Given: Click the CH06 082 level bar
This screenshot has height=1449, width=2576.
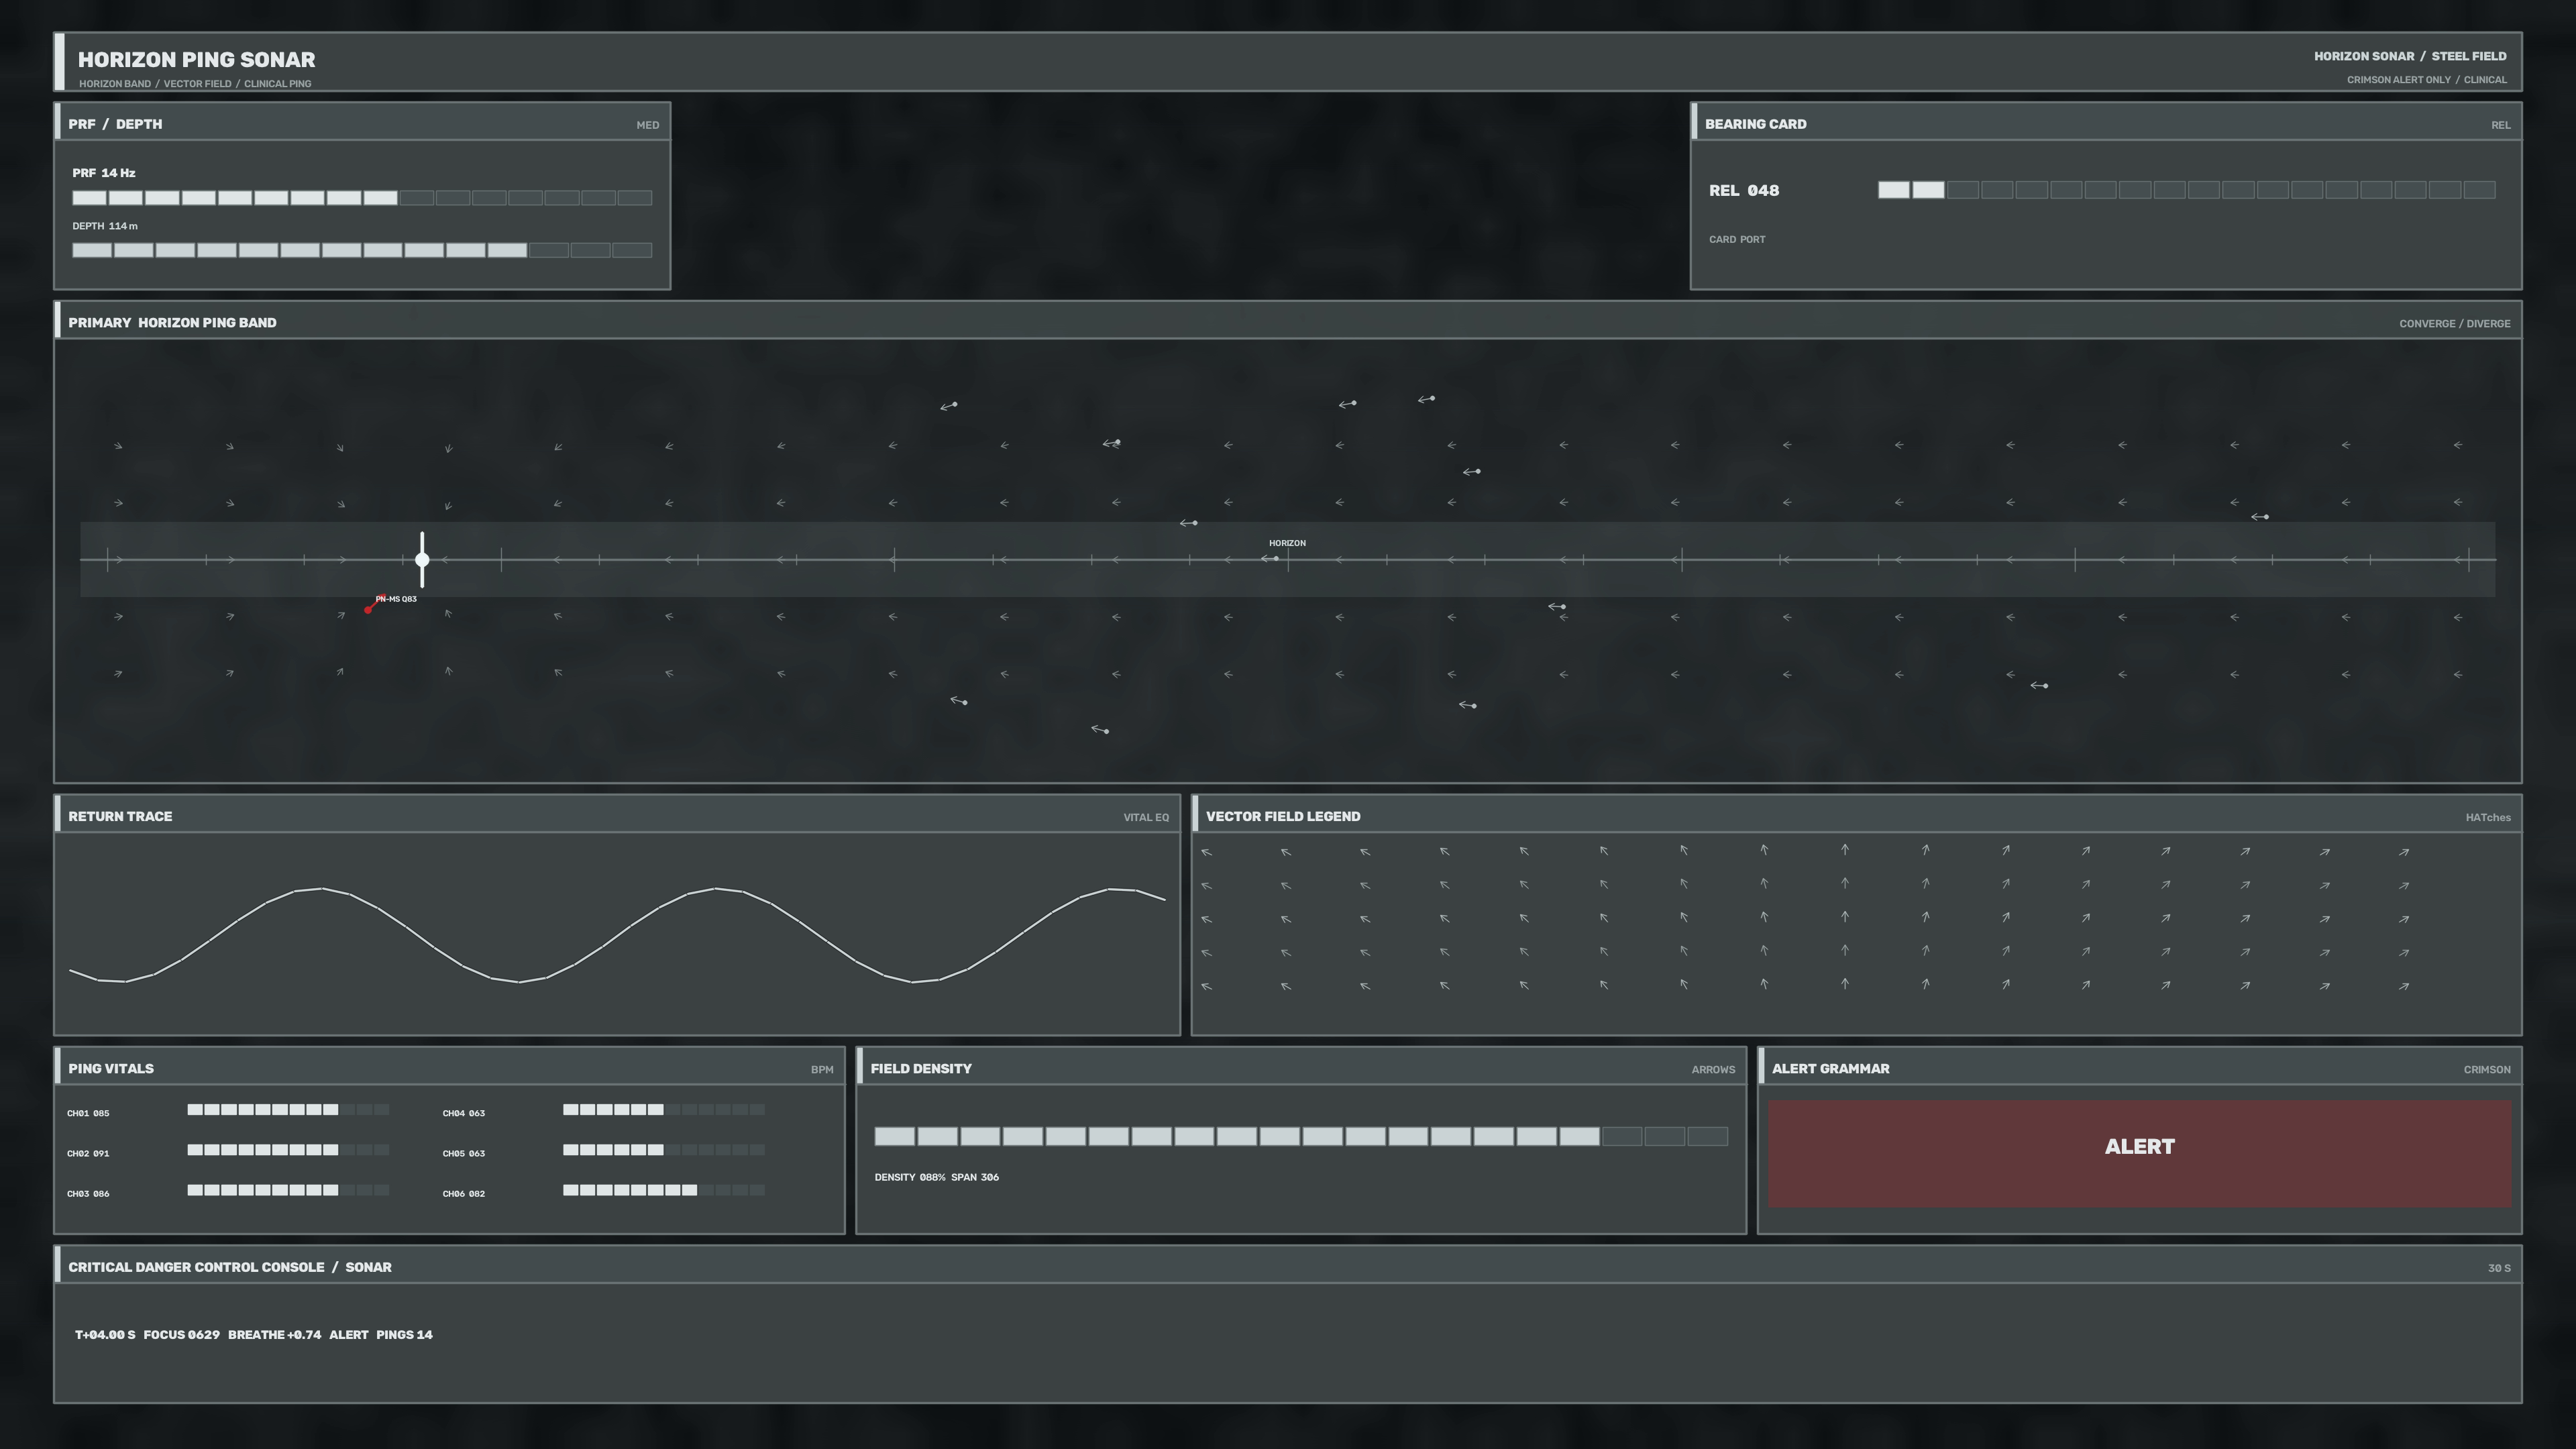Looking at the screenshot, I should click(x=664, y=1190).
